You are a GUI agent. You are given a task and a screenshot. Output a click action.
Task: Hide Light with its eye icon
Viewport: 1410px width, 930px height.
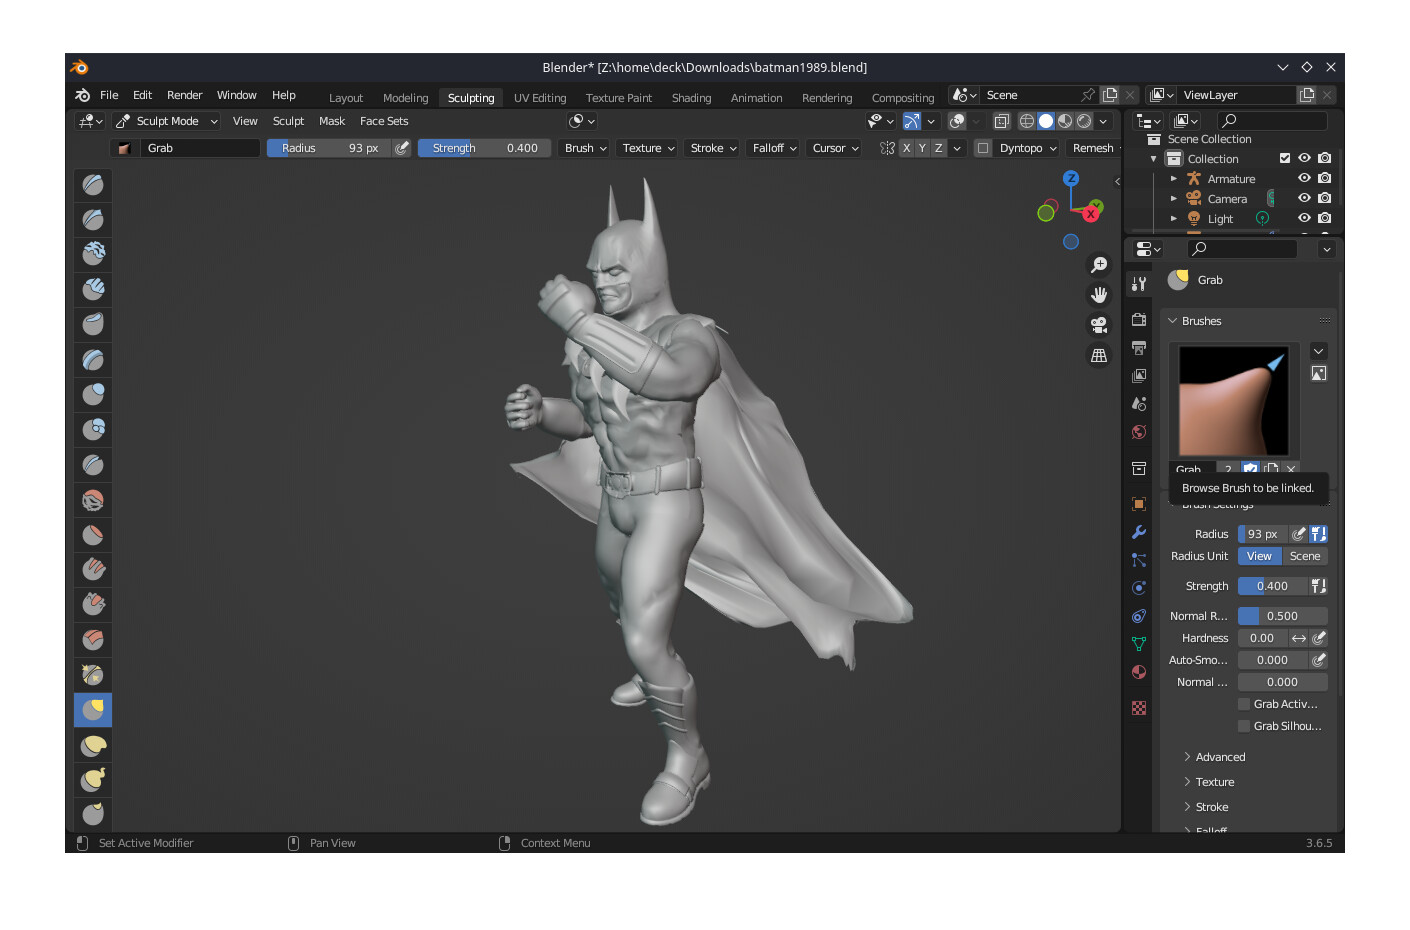[1304, 218]
